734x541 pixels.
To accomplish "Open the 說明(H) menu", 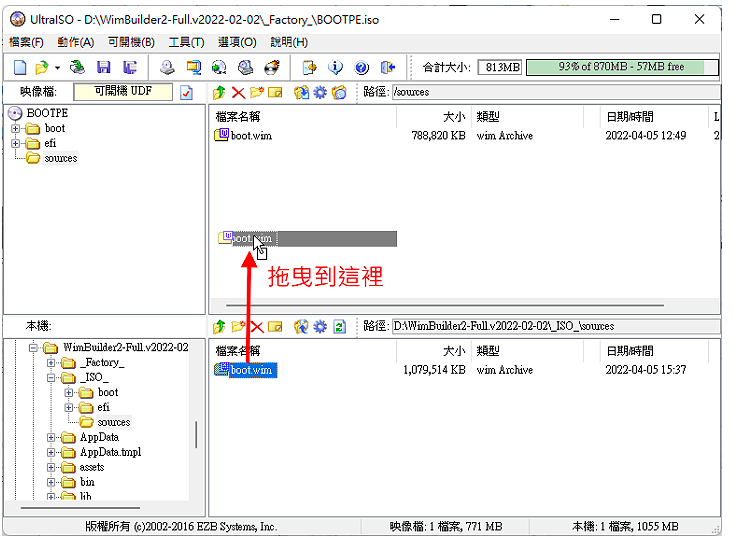I will (289, 42).
